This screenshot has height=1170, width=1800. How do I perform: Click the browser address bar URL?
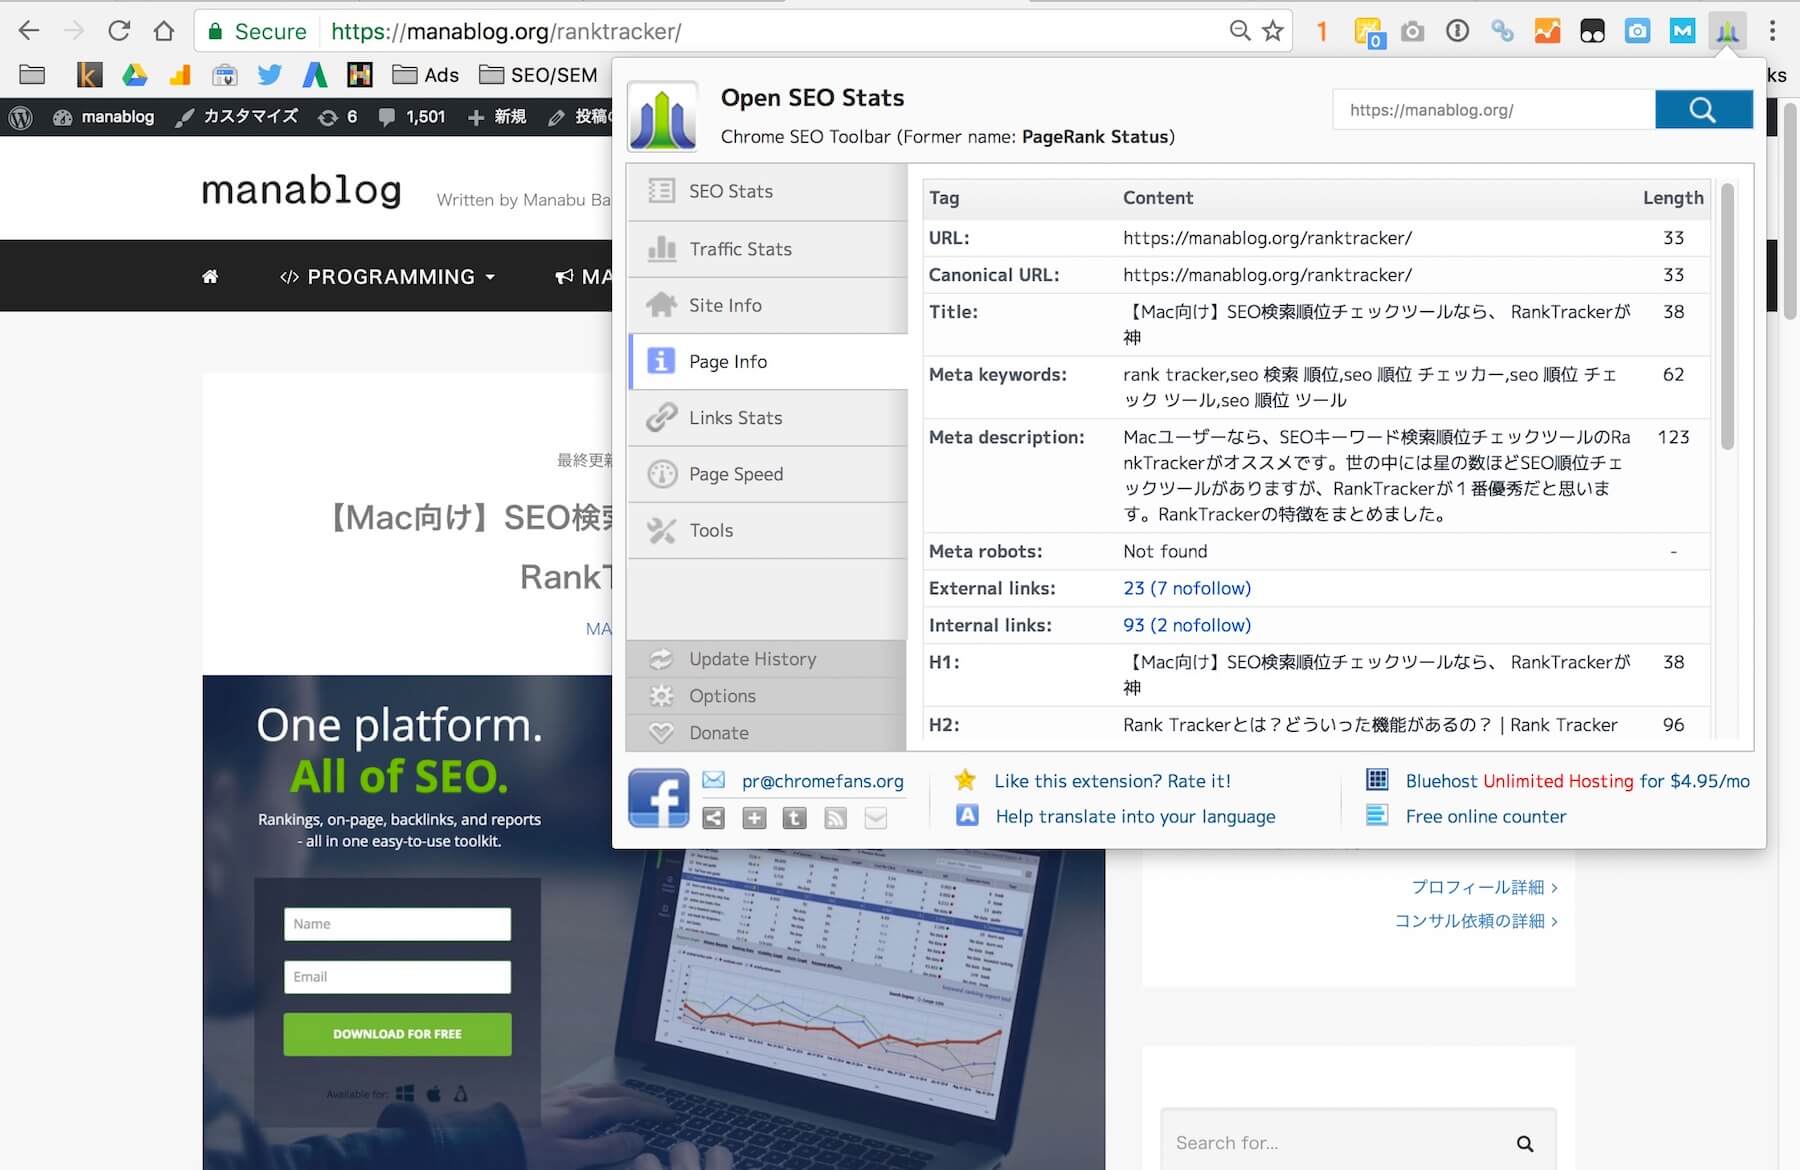point(506,32)
